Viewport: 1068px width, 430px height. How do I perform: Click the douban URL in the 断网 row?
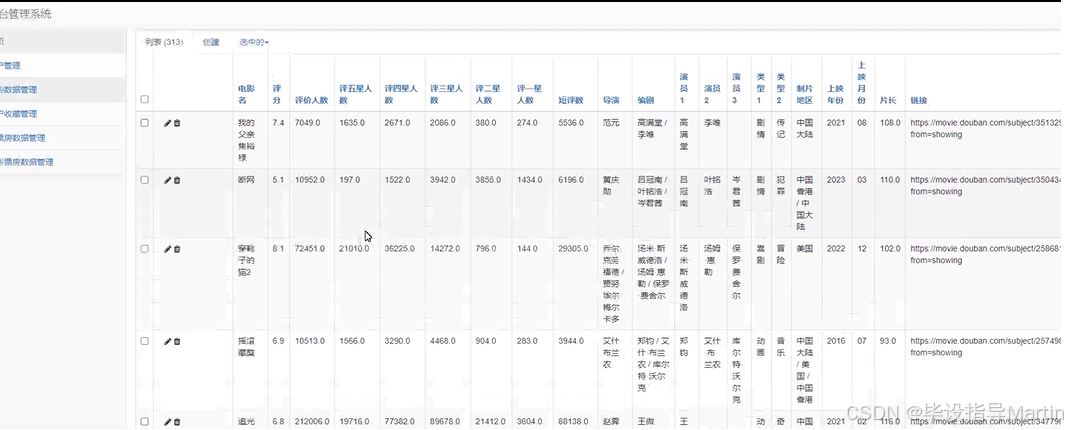pyautogui.click(x=986, y=185)
